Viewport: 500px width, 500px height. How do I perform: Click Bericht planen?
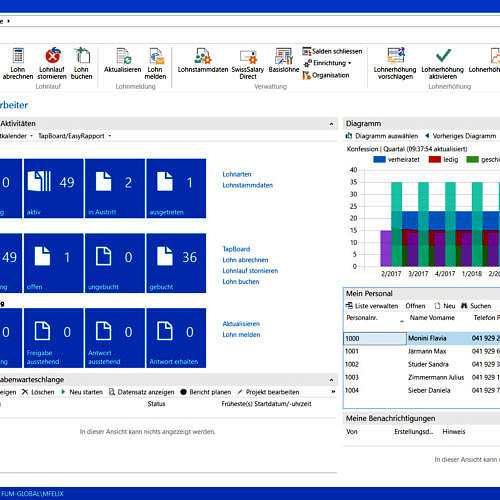(206, 392)
